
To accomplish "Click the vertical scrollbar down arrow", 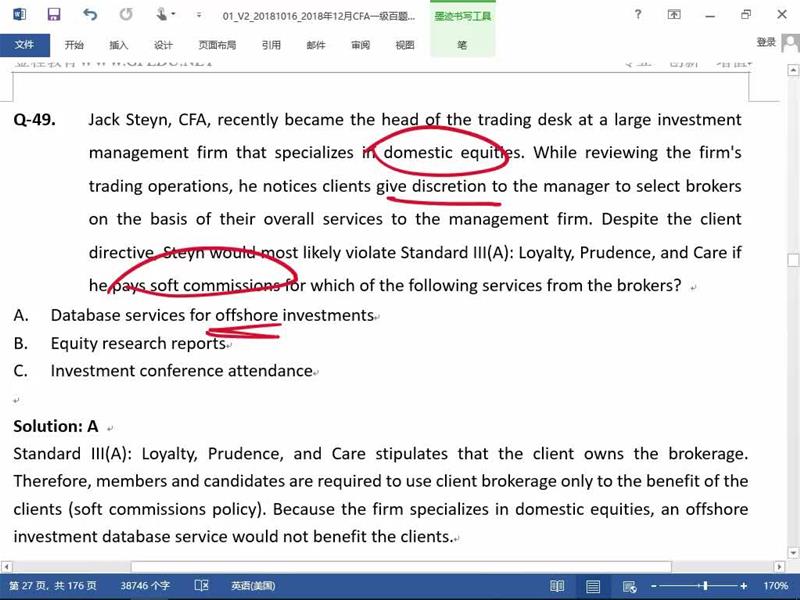I will click(x=793, y=552).
